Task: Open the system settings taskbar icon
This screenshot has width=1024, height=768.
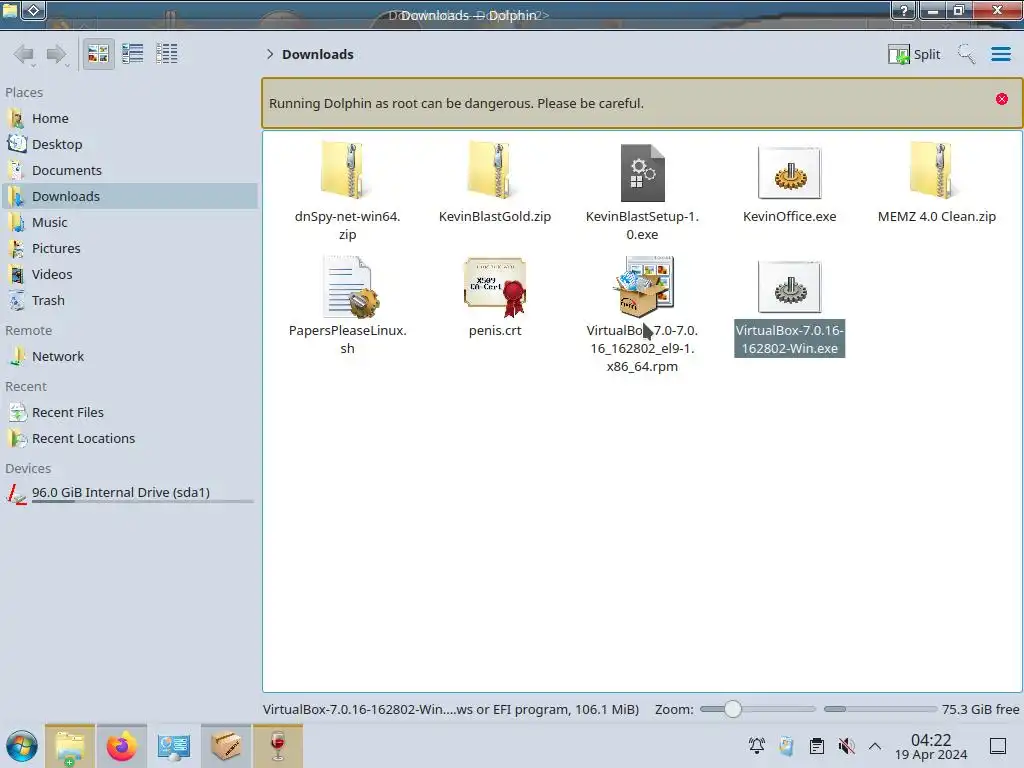Action: click(x=174, y=746)
